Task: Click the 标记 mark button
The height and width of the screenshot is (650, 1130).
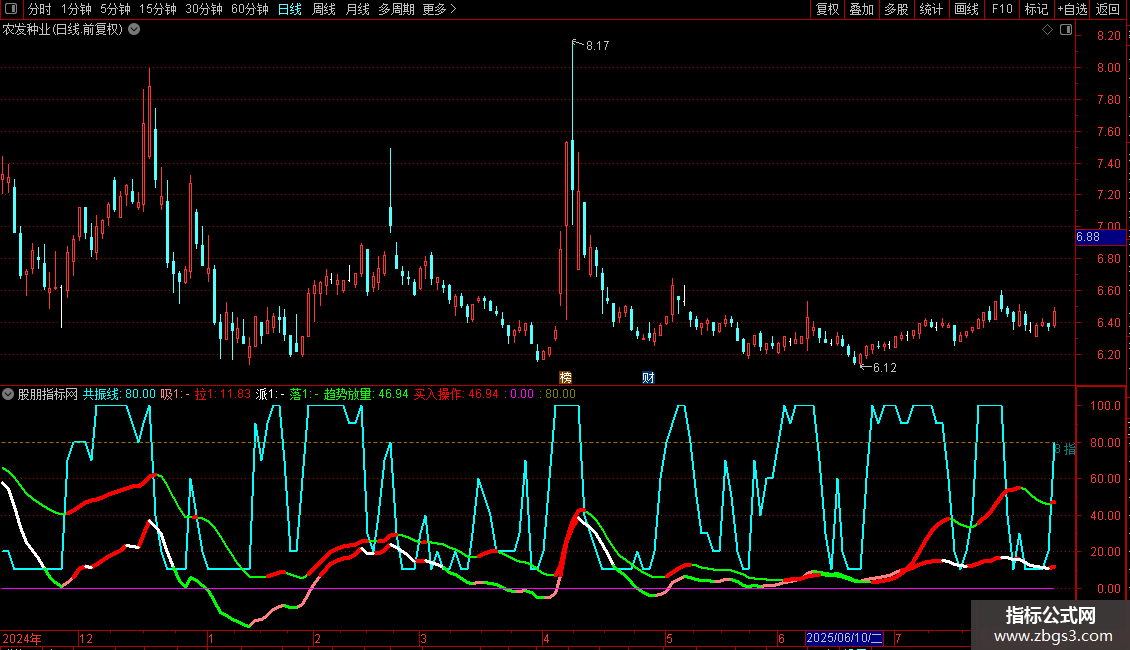Action: click(x=1036, y=9)
